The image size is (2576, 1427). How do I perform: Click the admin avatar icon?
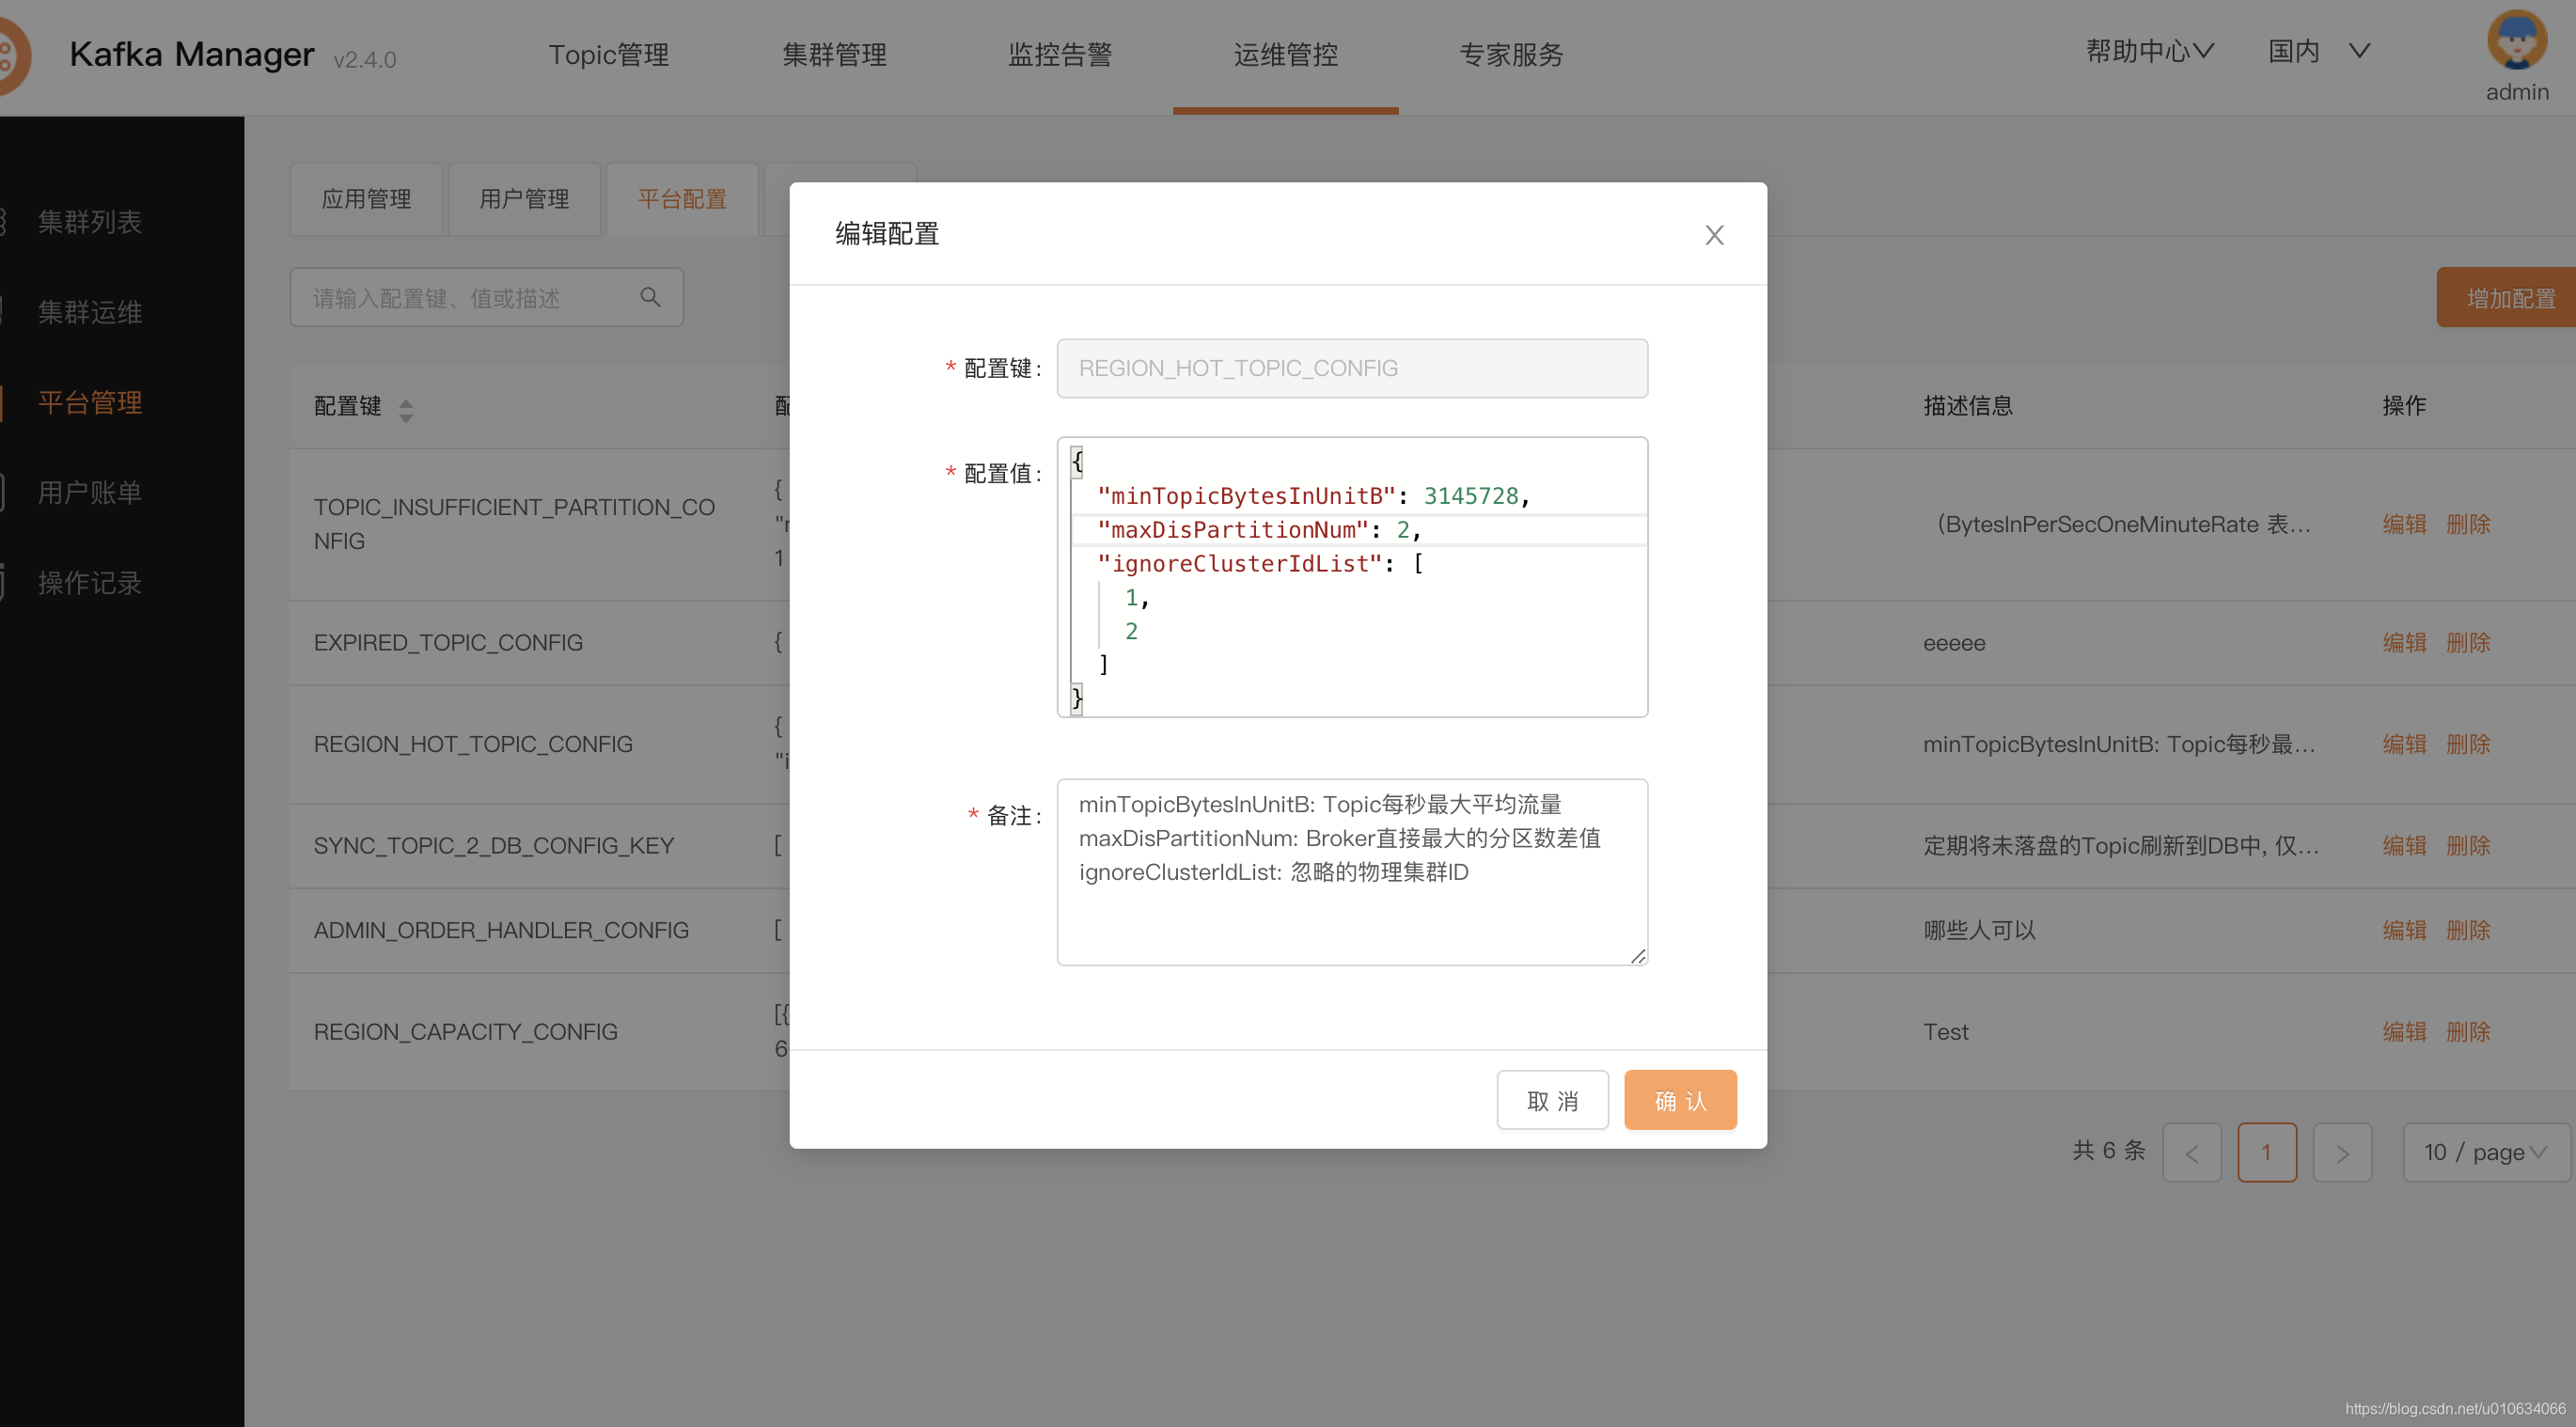tap(2516, 42)
